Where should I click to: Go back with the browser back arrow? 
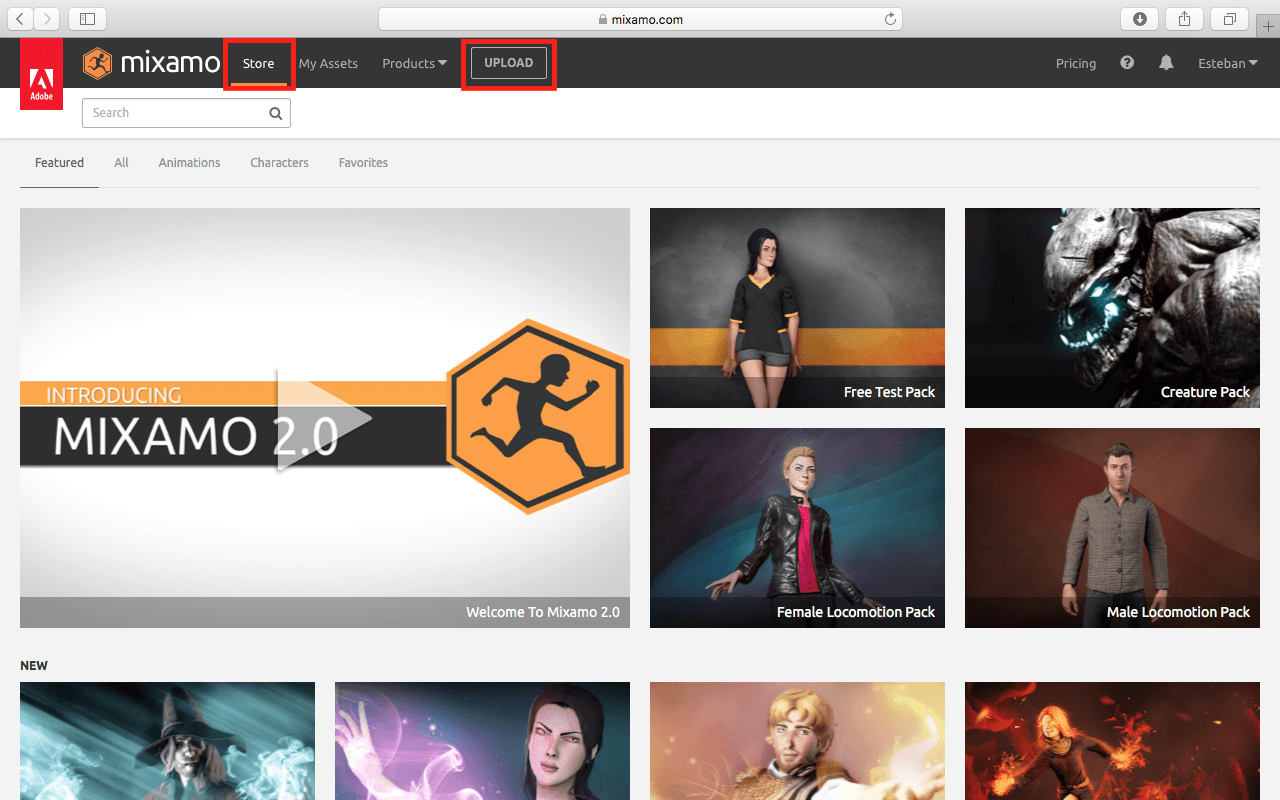click(20, 19)
